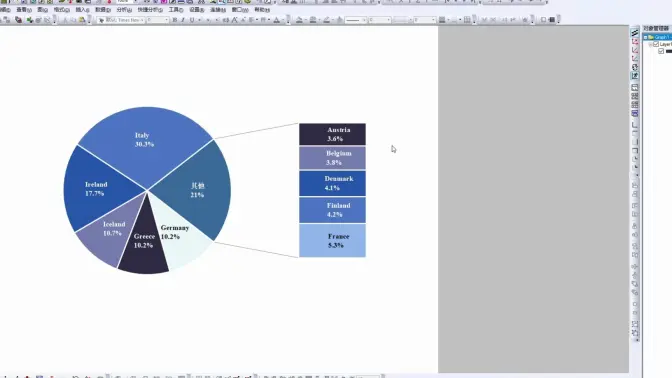The width and height of the screenshot is (672, 378).
Task: Select the Italy 30.3% pie slice
Action: 144,140
